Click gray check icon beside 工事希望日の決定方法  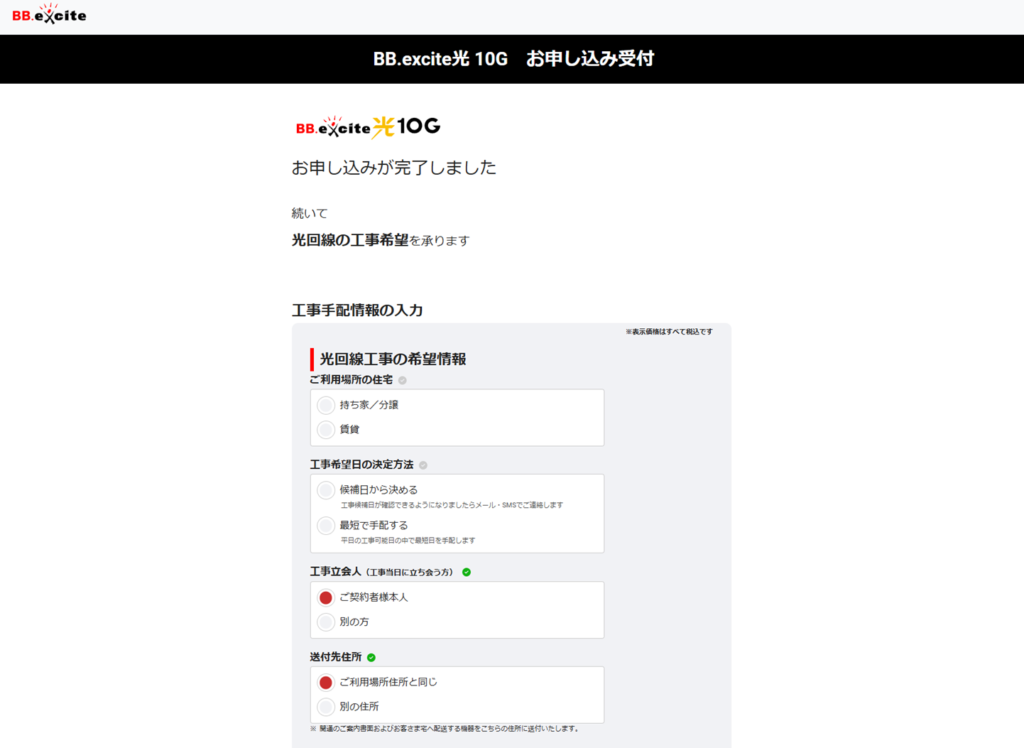tap(423, 465)
